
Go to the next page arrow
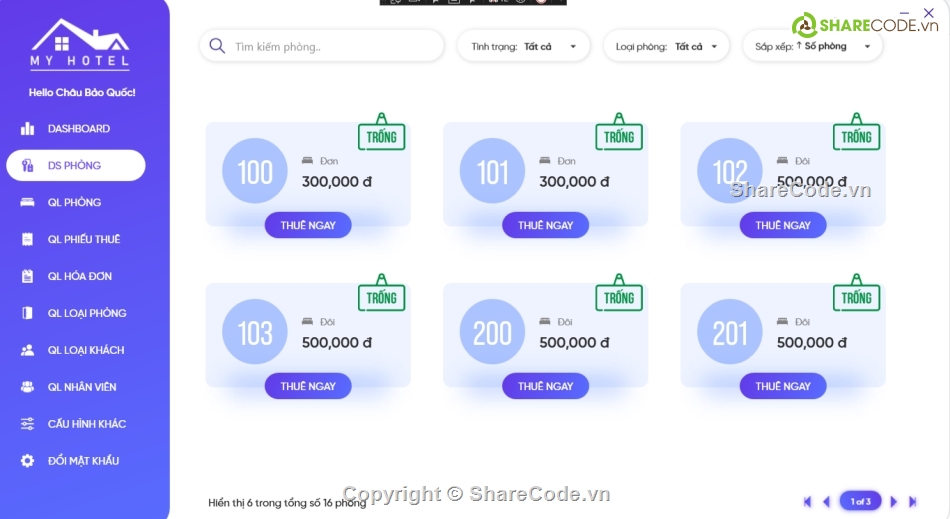[x=893, y=502]
